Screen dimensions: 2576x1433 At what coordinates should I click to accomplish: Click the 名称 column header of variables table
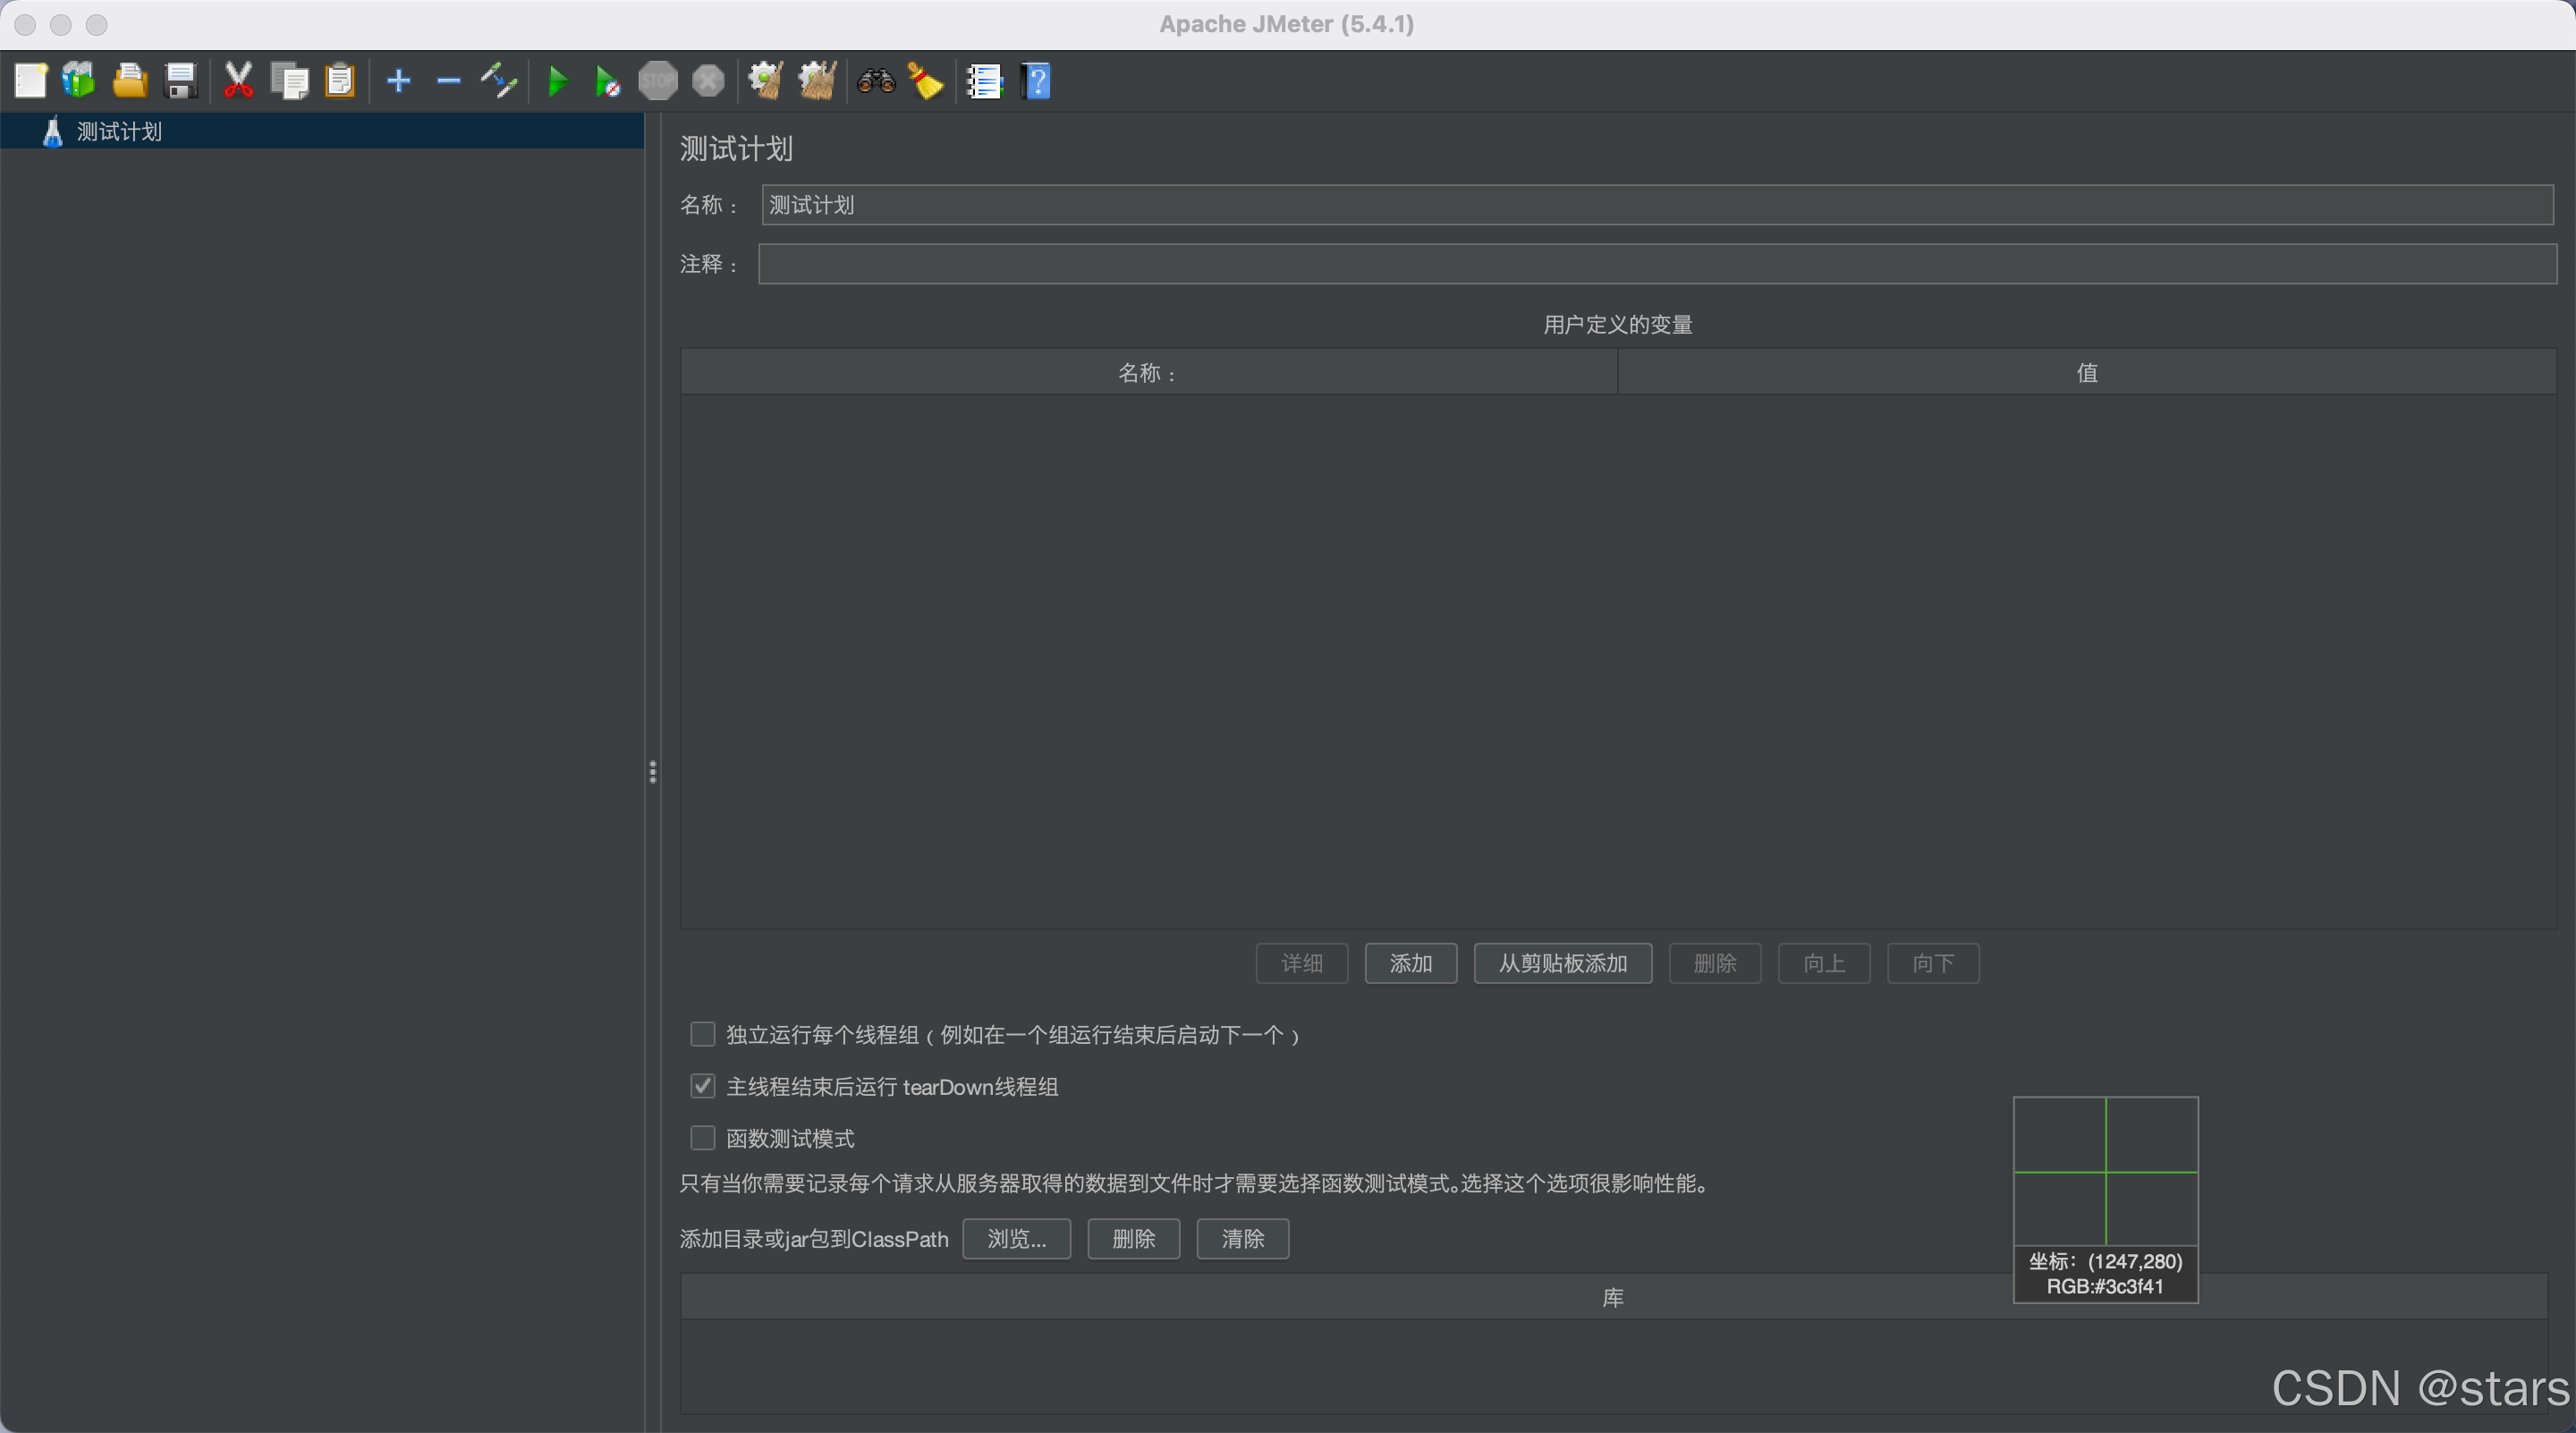(x=1149, y=373)
